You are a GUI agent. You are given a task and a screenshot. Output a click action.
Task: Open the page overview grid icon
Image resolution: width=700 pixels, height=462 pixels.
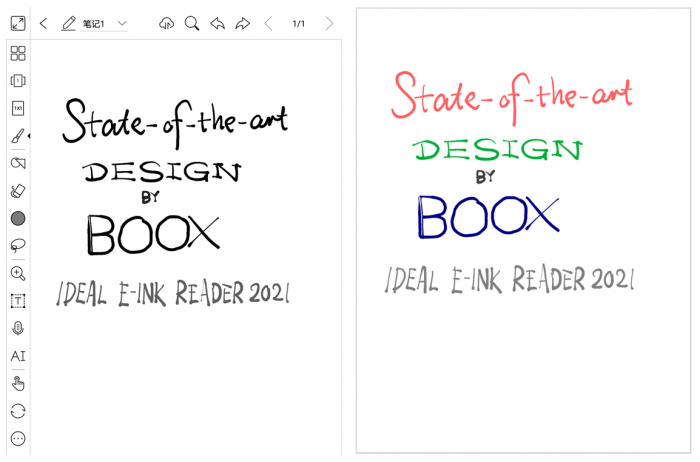tap(18, 53)
